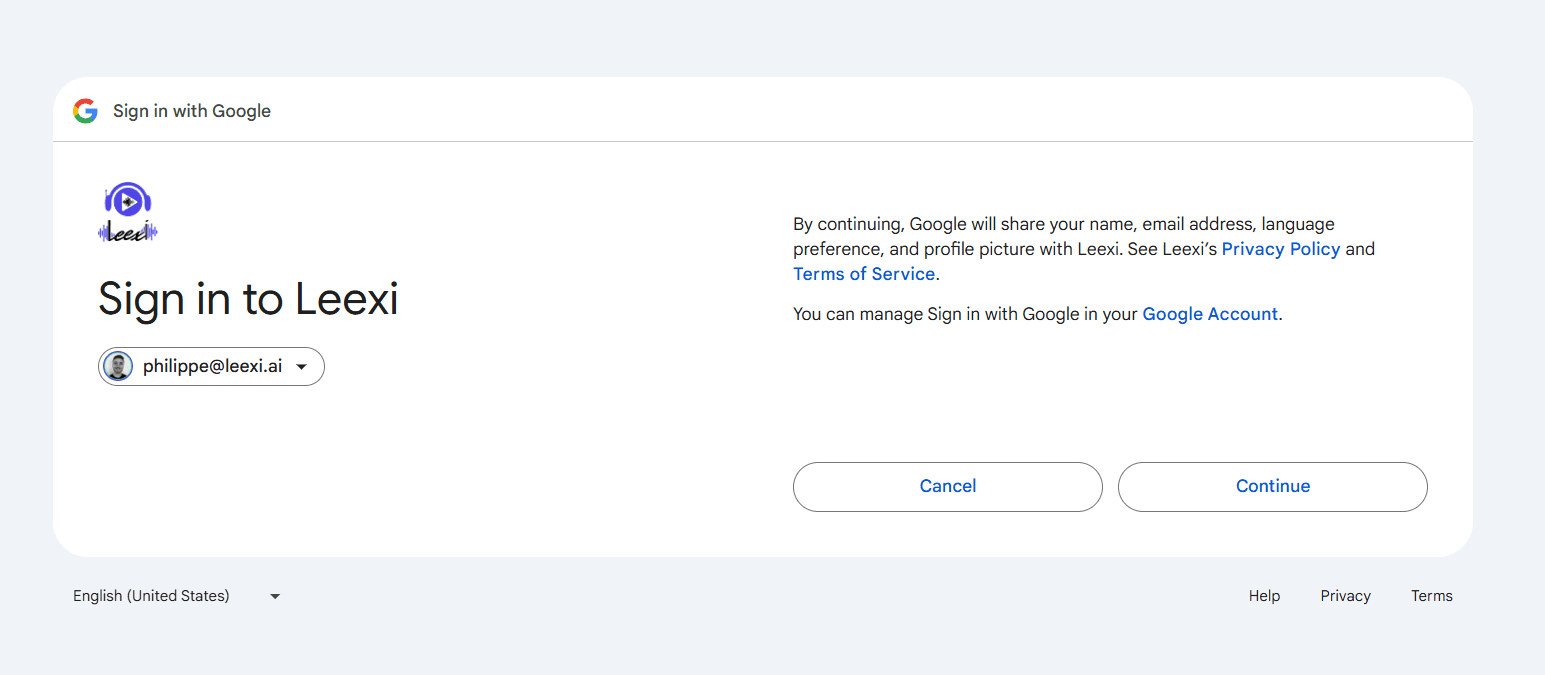Screen dimensions: 1545x675
Task: Open Leexi's Privacy Policy link
Action: click(1280, 249)
